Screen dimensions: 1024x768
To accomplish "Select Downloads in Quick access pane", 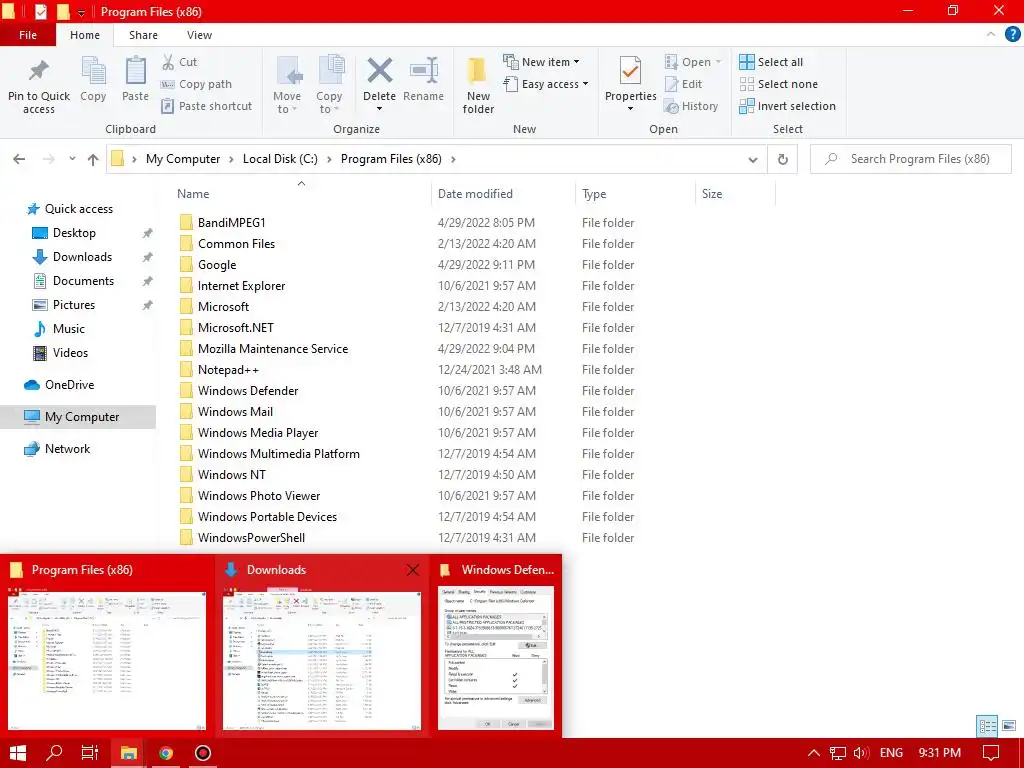I will (82, 257).
